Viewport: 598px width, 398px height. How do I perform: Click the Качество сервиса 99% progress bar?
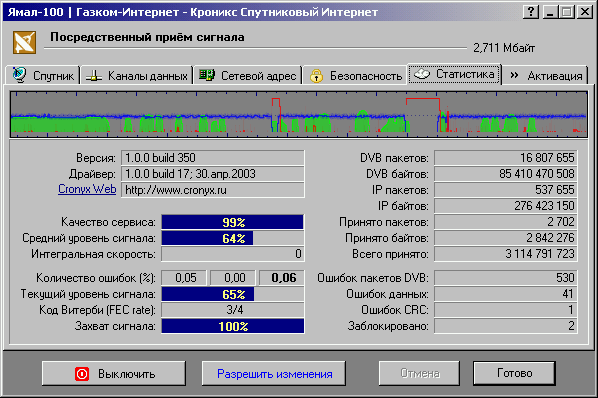point(233,222)
